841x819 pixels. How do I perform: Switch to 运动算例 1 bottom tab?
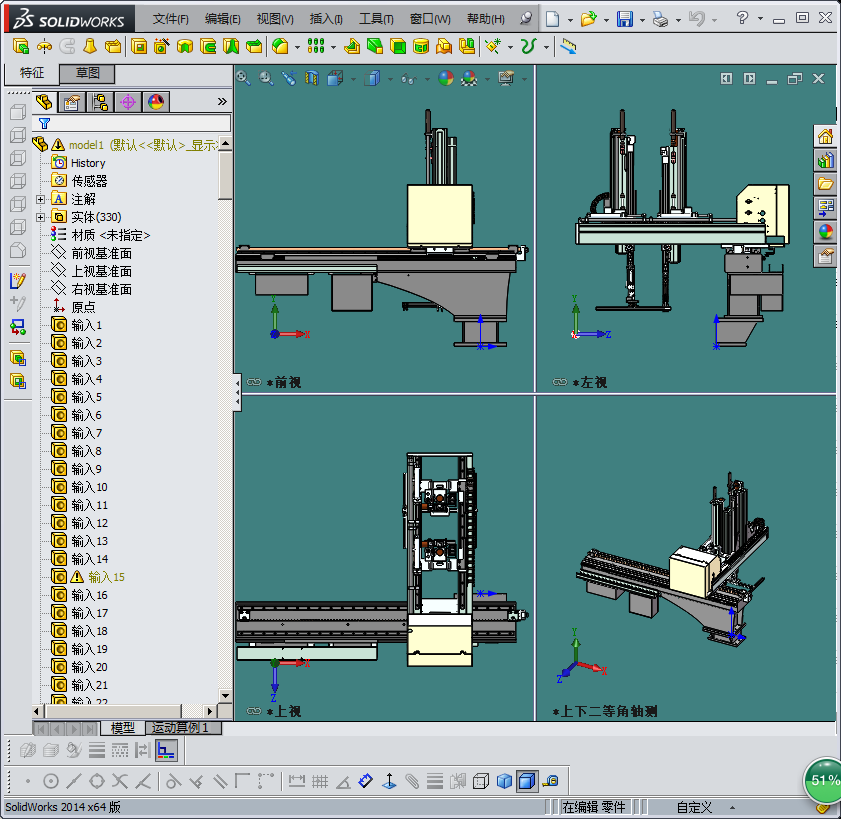point(180,728)
